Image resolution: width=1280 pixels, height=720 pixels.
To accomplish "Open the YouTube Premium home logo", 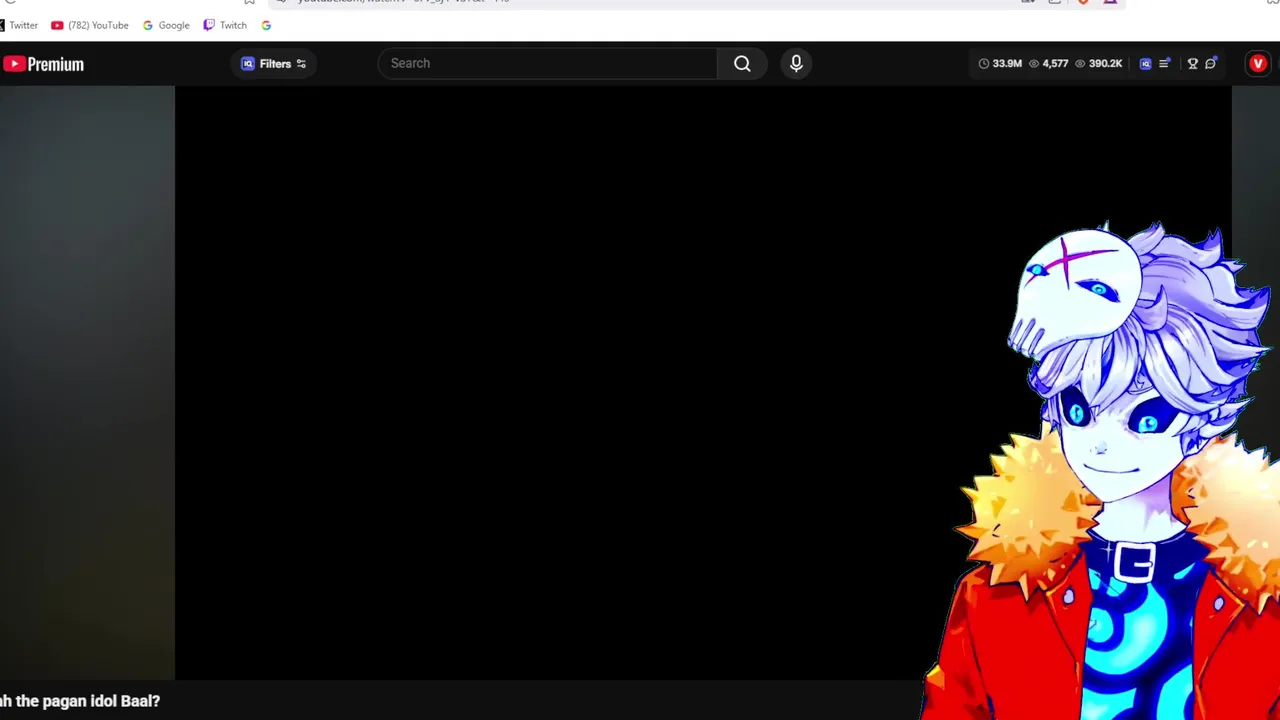I will [43, 64].
